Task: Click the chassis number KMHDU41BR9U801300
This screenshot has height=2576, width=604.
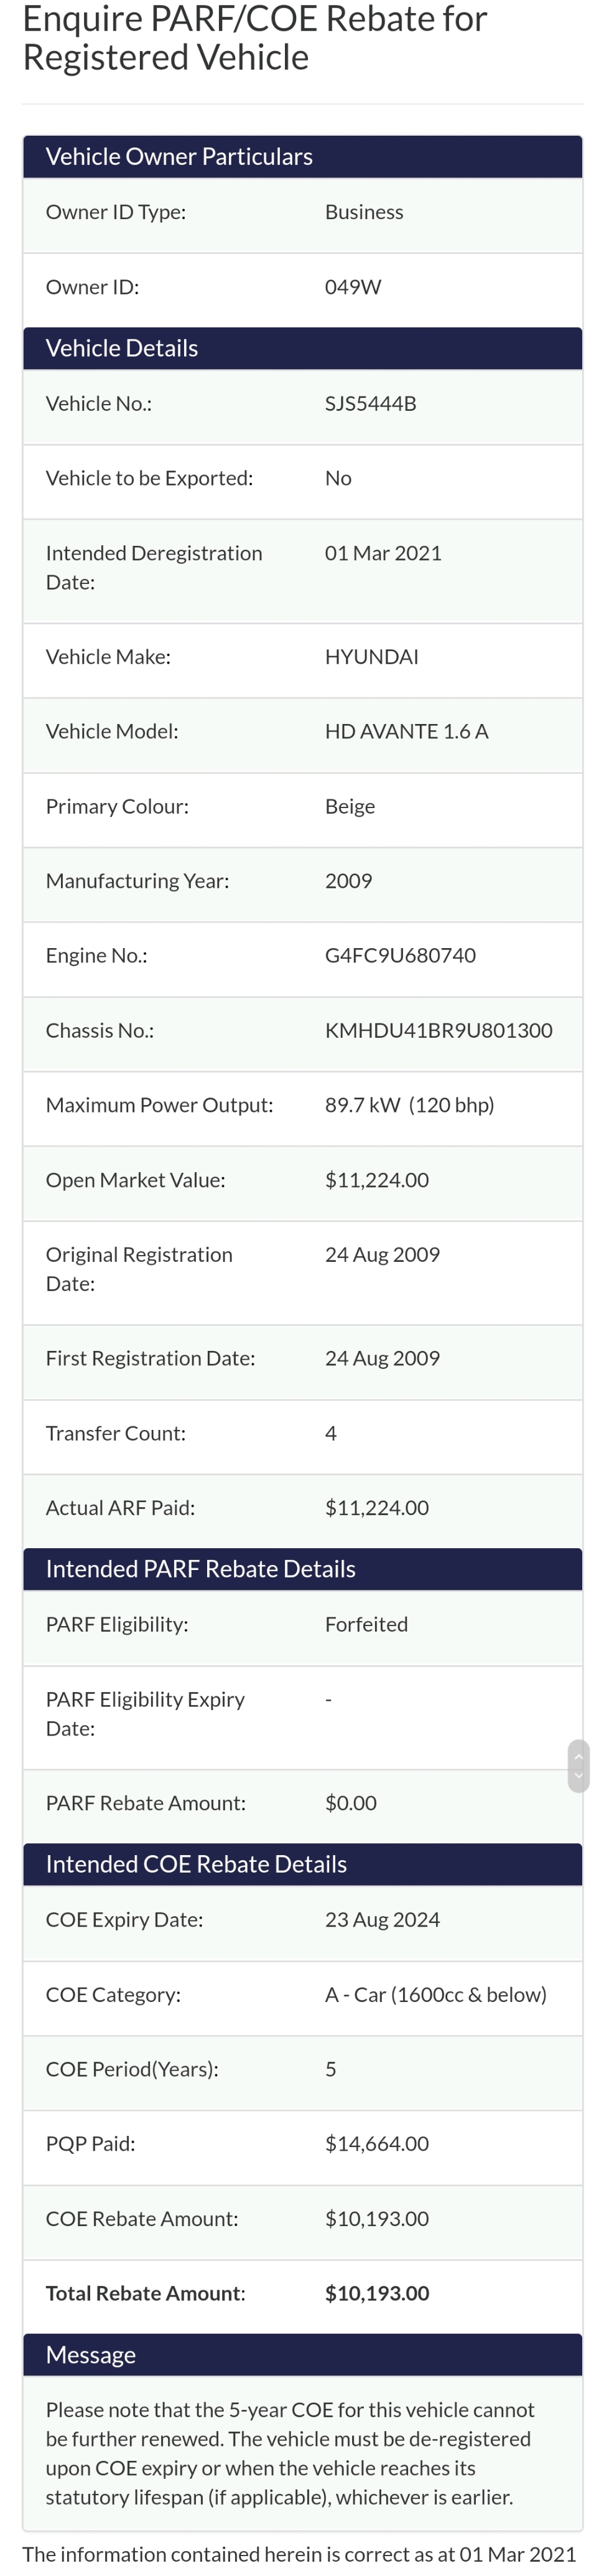Action: pyautogui.click(x=438, y=1030)
